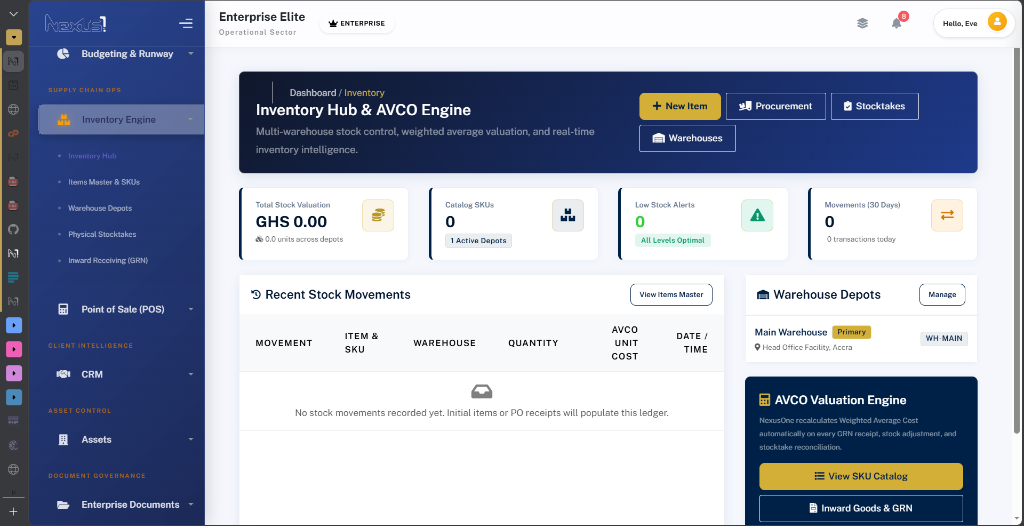Expand the Budgeting & Runway menu arrow
1024x526 pixels.
coord(191,54)
